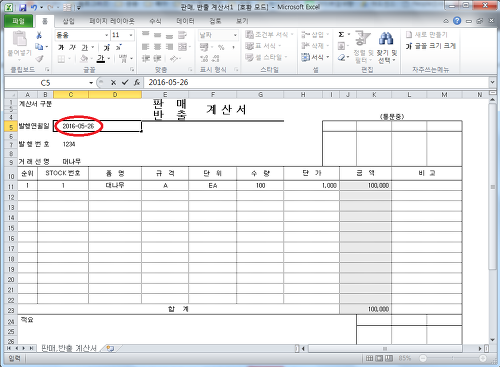The height and width of the screenshot is (367, 500).
Task: Select the 판매,반출 계산서 sheet tab
Action: tap(69, 348)
